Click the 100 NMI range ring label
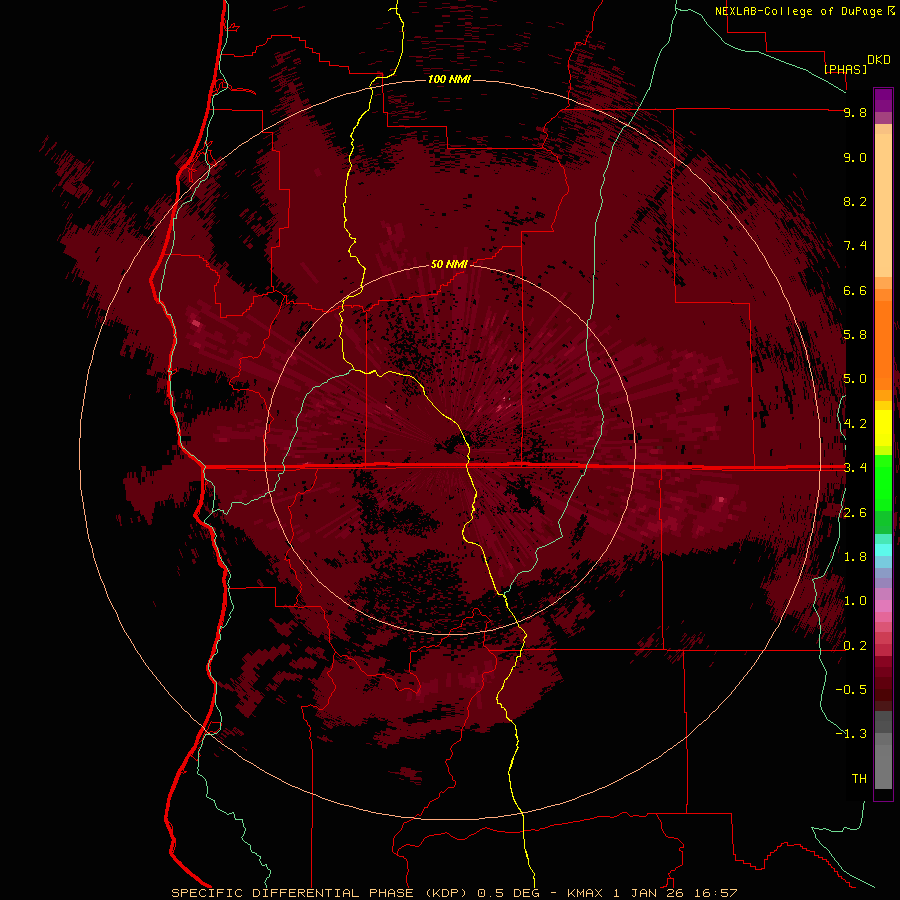 [x=449, y=79]
